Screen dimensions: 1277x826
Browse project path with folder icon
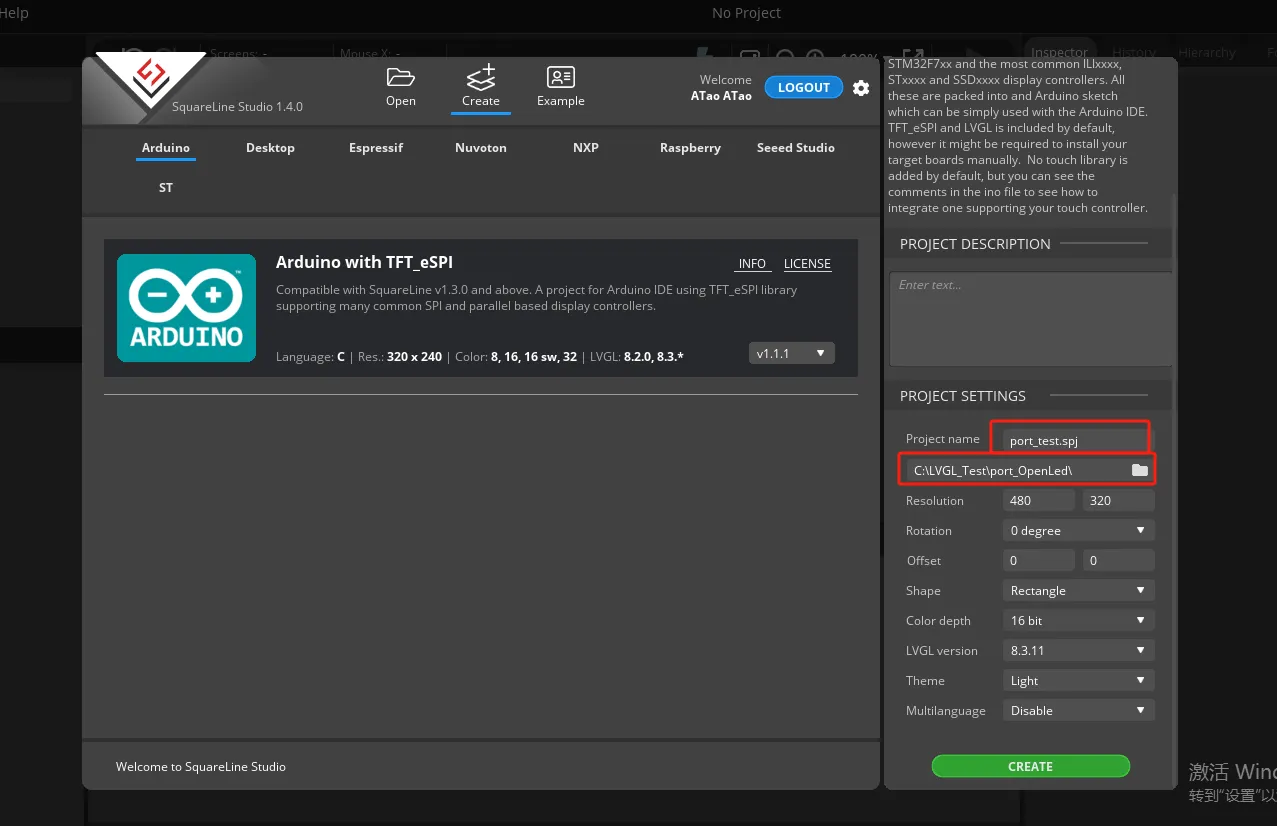point(1139,470)
